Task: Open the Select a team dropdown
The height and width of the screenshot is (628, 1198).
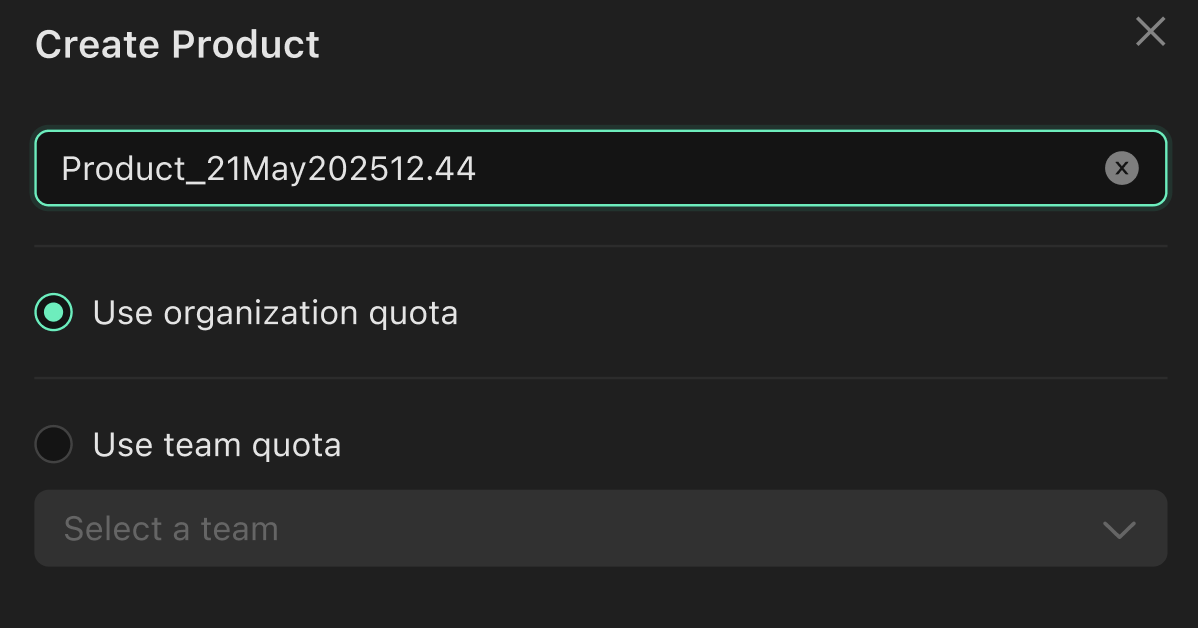Action: pos(600,528)
